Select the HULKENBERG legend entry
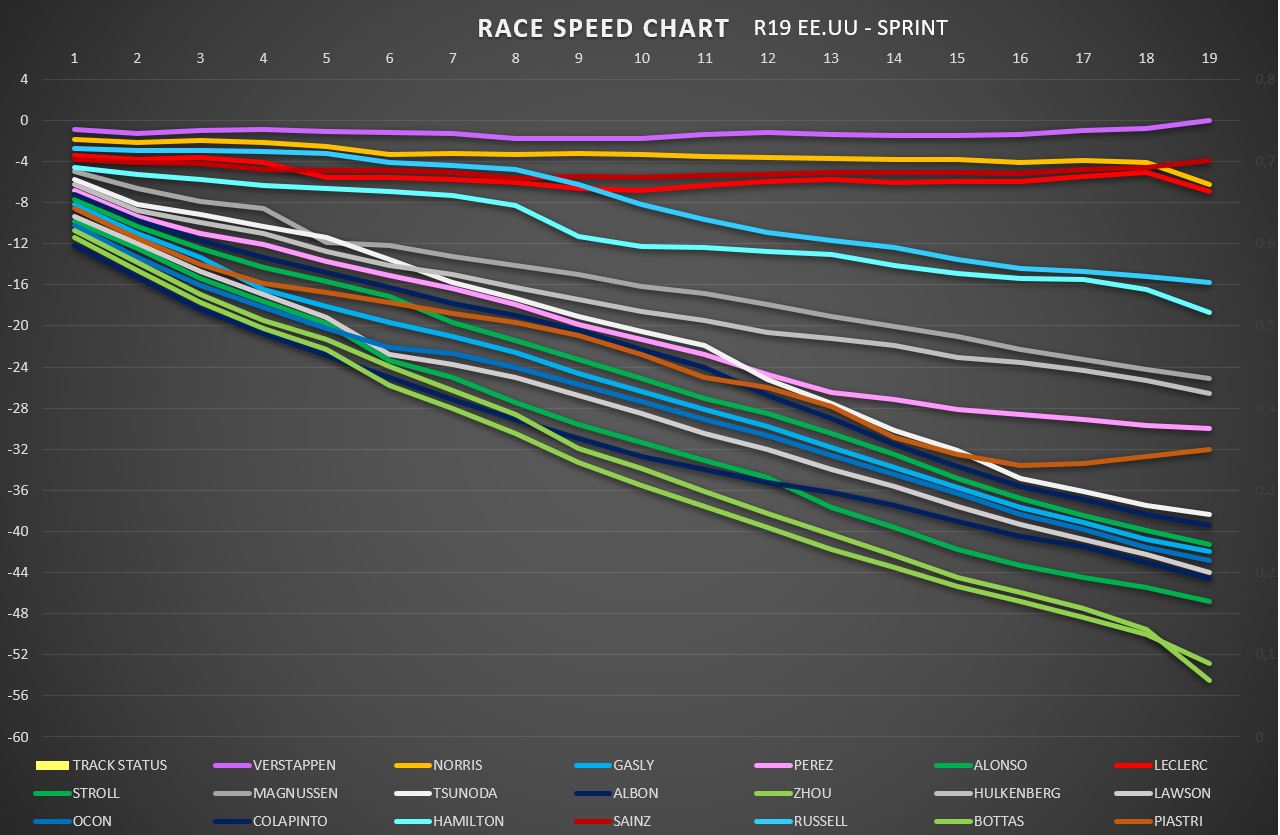Image resolution: width=1280 pixels, height=835 pixels. [997, 793]
